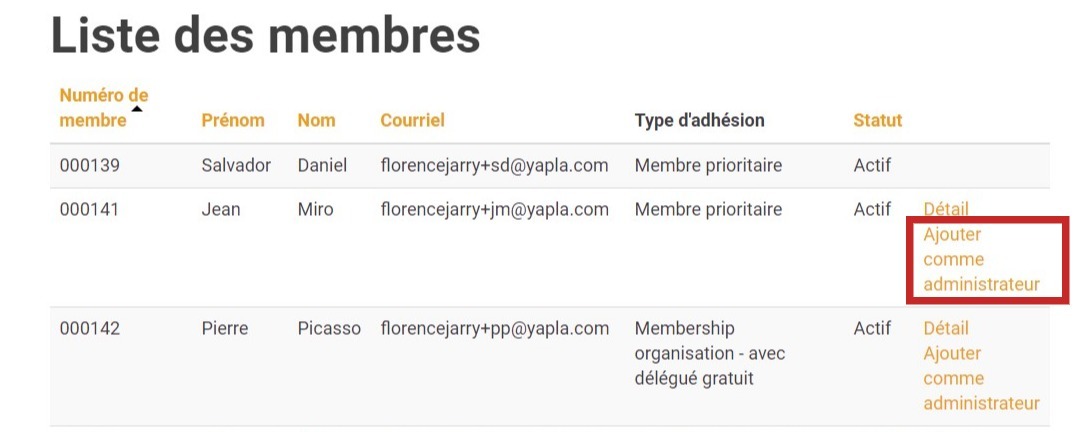Open Détail link for Pierre Picasso
Viewport: 1077px width, 432px height.
tap(945, 328)
